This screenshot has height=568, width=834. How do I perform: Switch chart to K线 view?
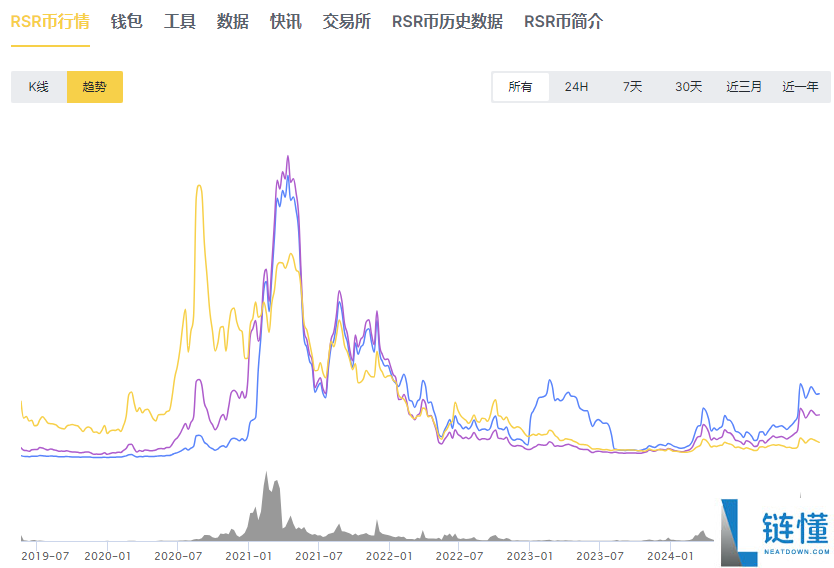39,87
